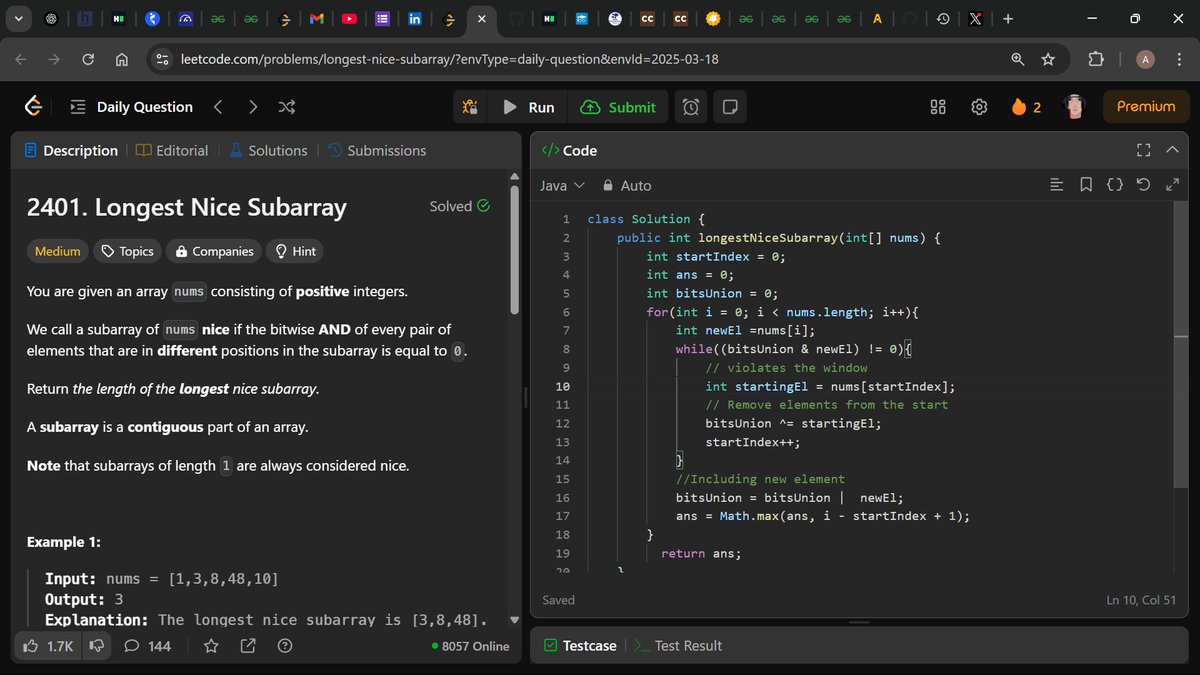The height and width of the screenshot is (675, 1200).
Task: Submit the solution
Action: point(619,107)
